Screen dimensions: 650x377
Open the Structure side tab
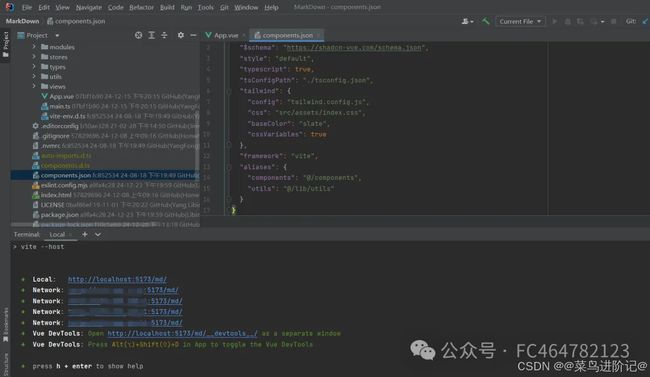tap(5, 364)
